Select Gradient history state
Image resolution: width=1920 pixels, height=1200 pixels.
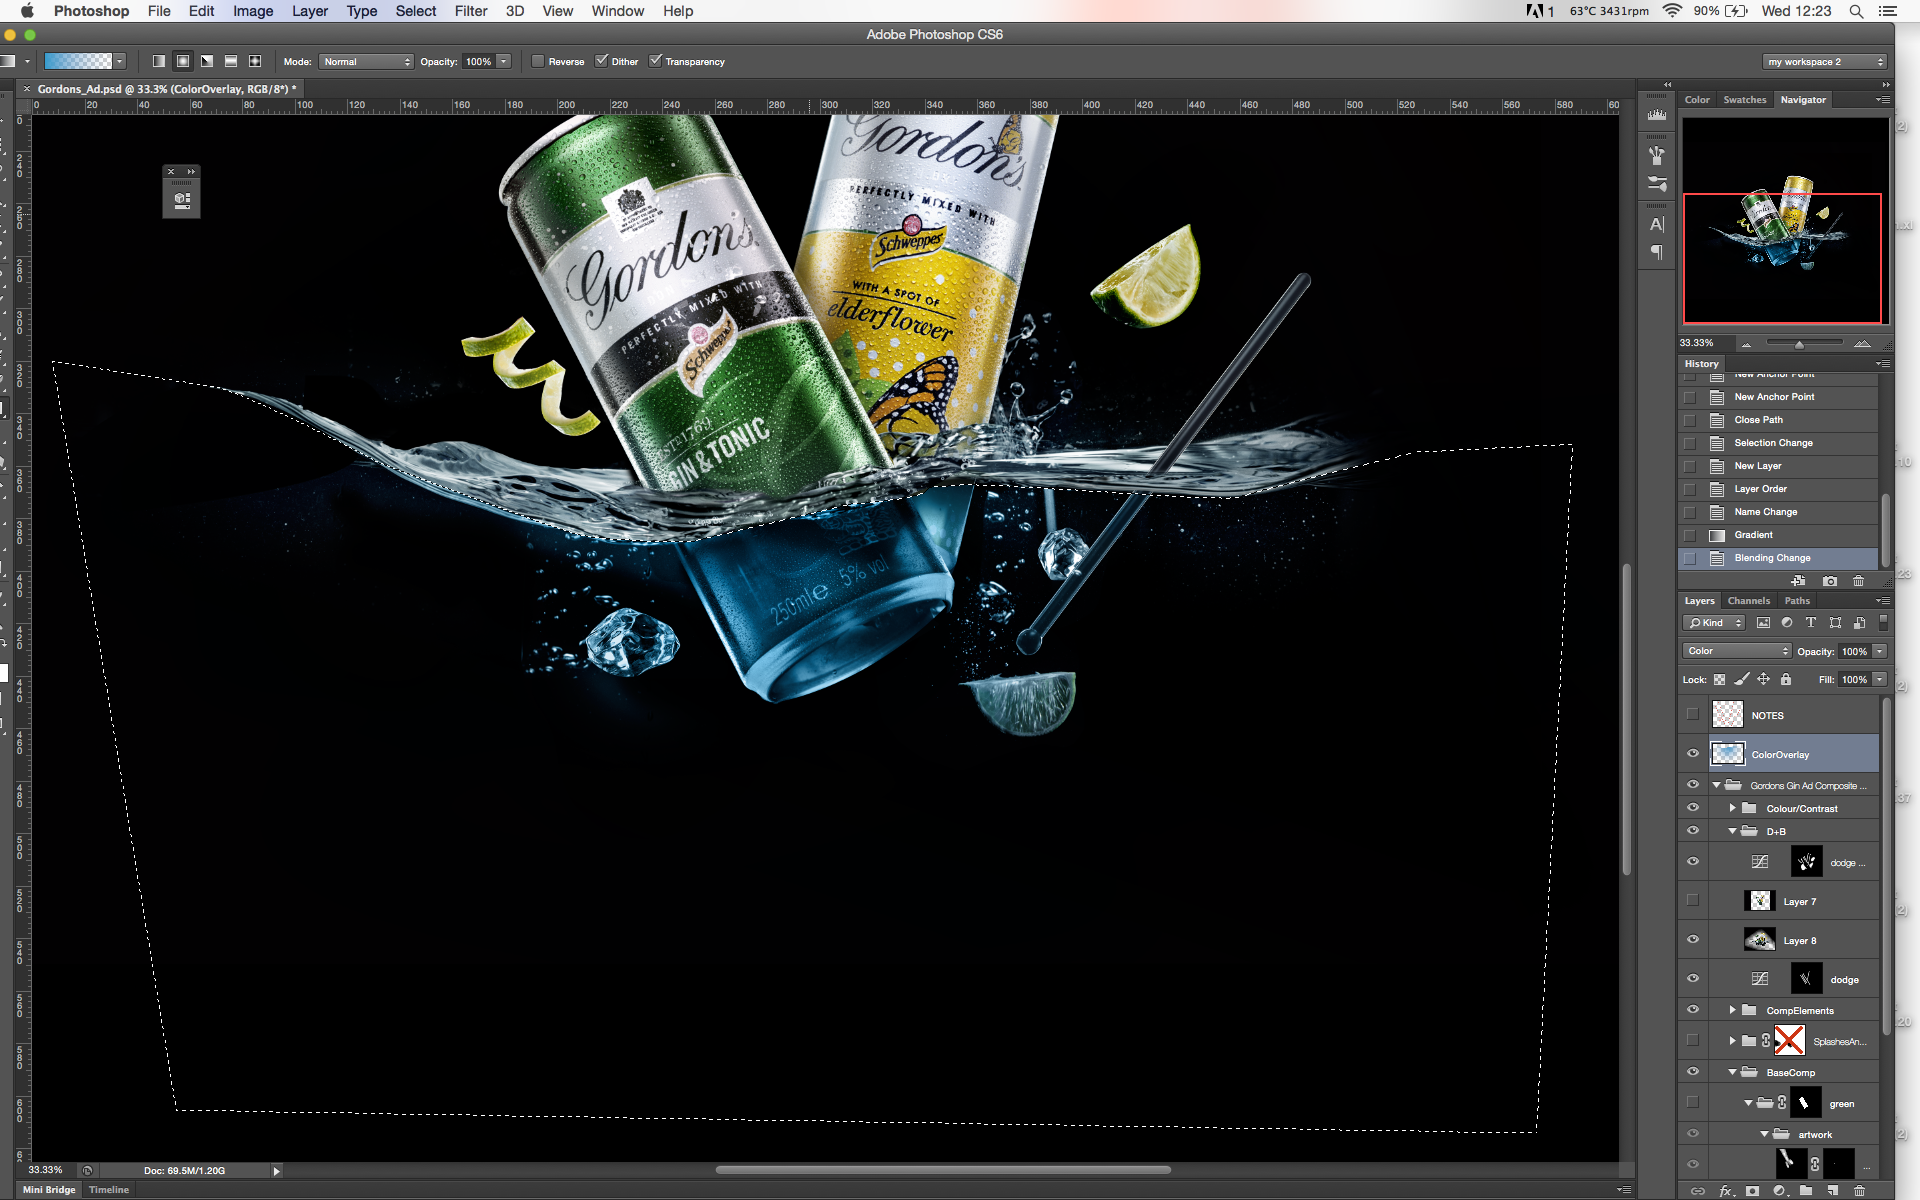[x=1779, y=535]
